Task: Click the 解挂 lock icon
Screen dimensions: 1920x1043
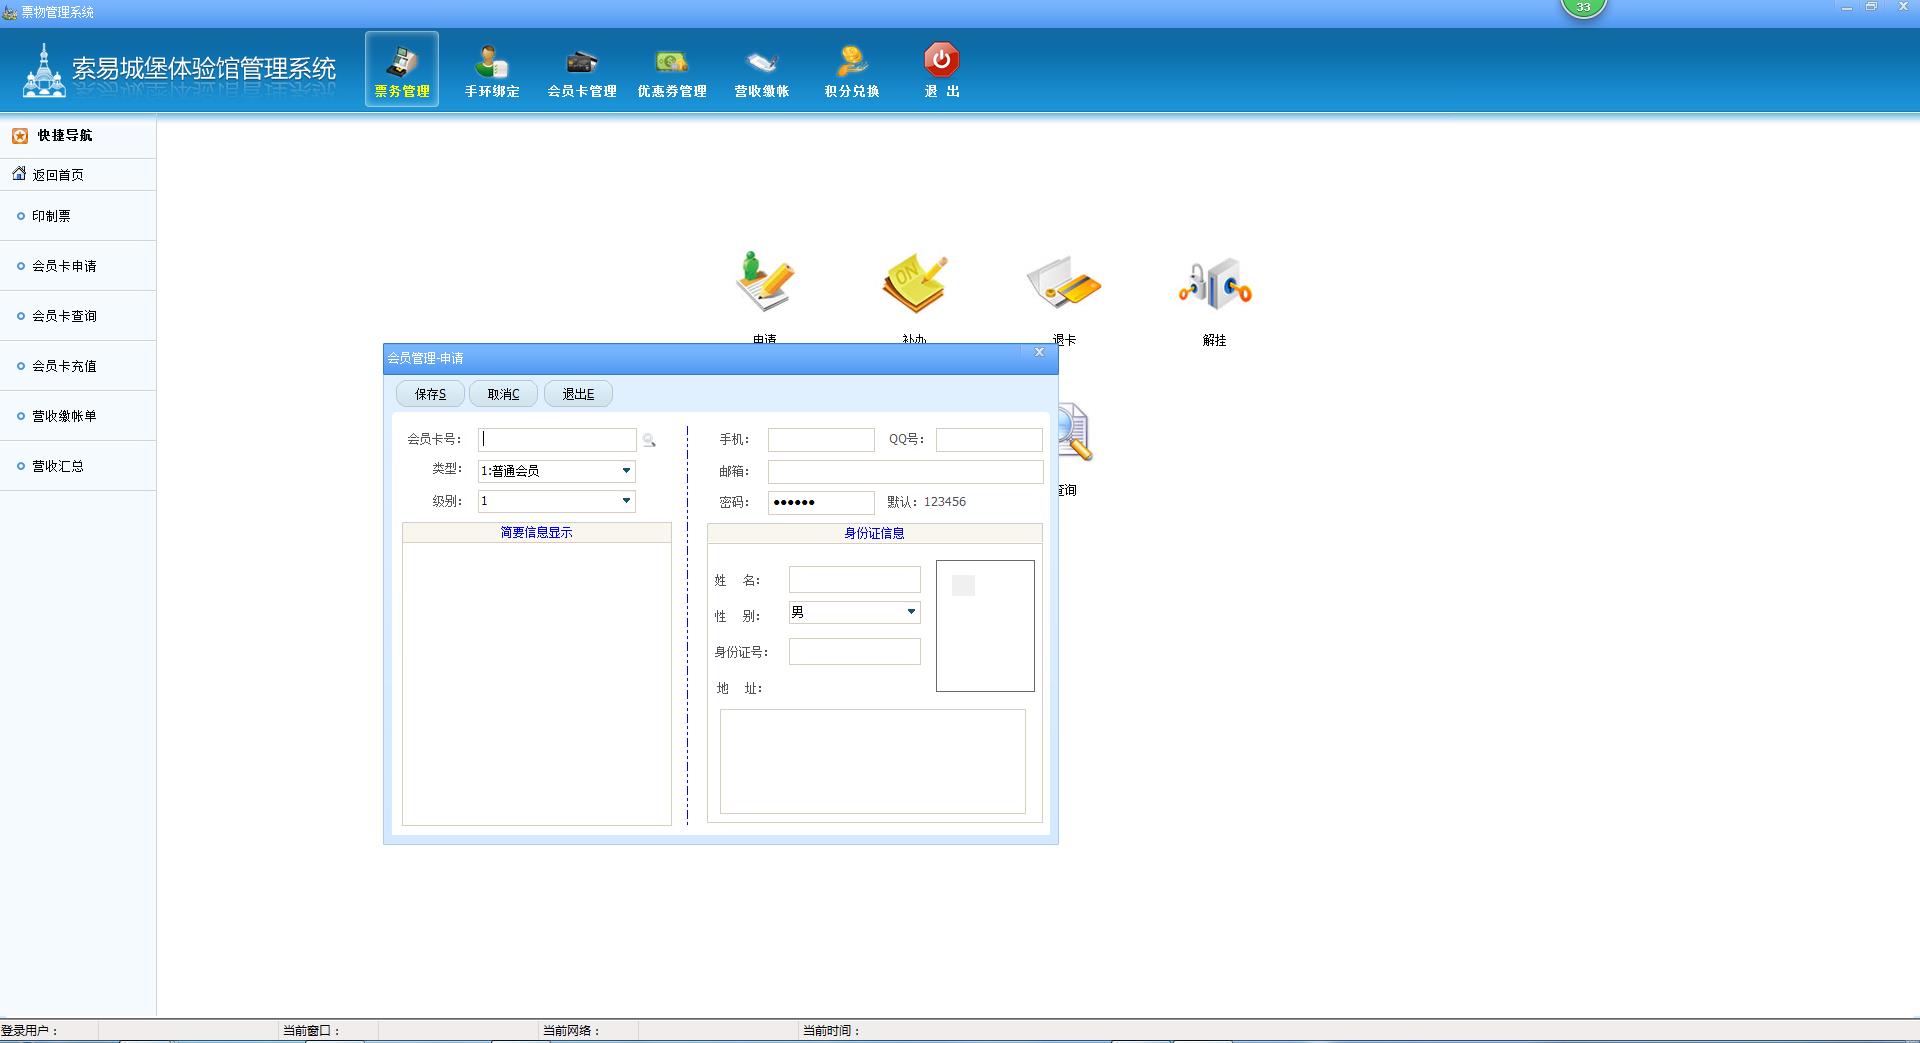Action: tap(1214, 286)
